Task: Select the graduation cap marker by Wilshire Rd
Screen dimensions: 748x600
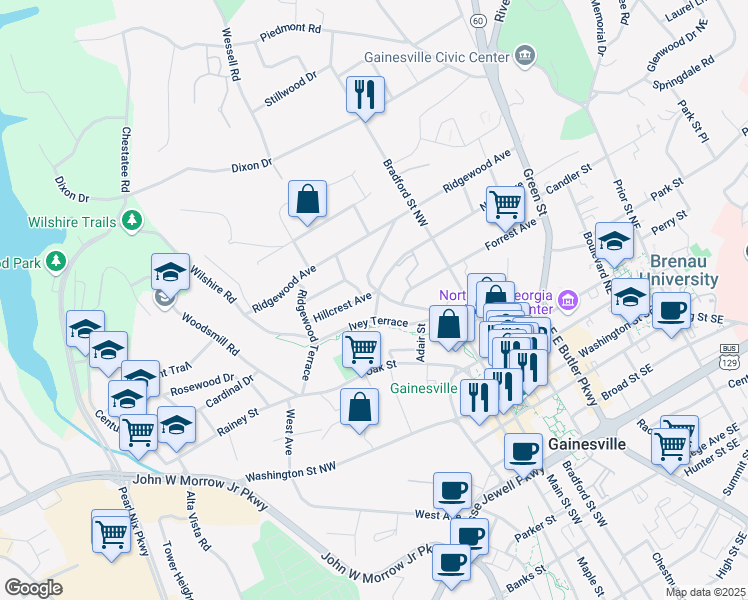Action: [x=170, y=272]
